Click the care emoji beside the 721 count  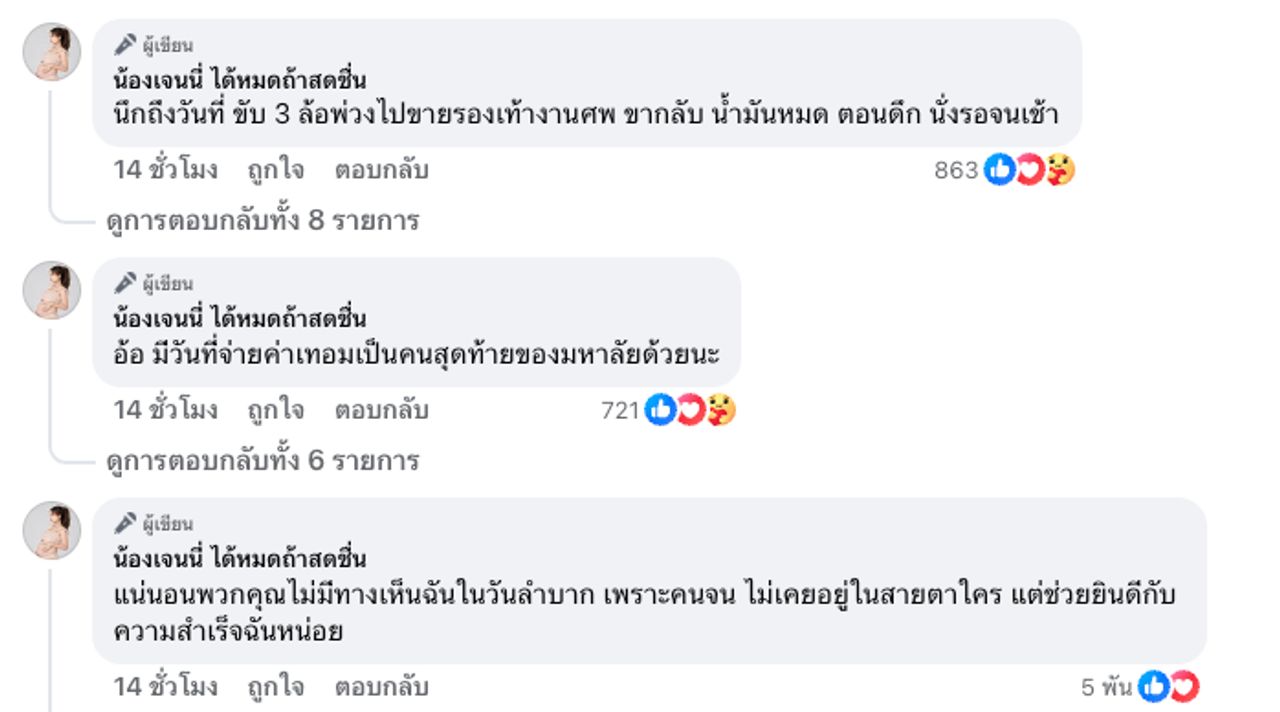(x=720, y=410)
